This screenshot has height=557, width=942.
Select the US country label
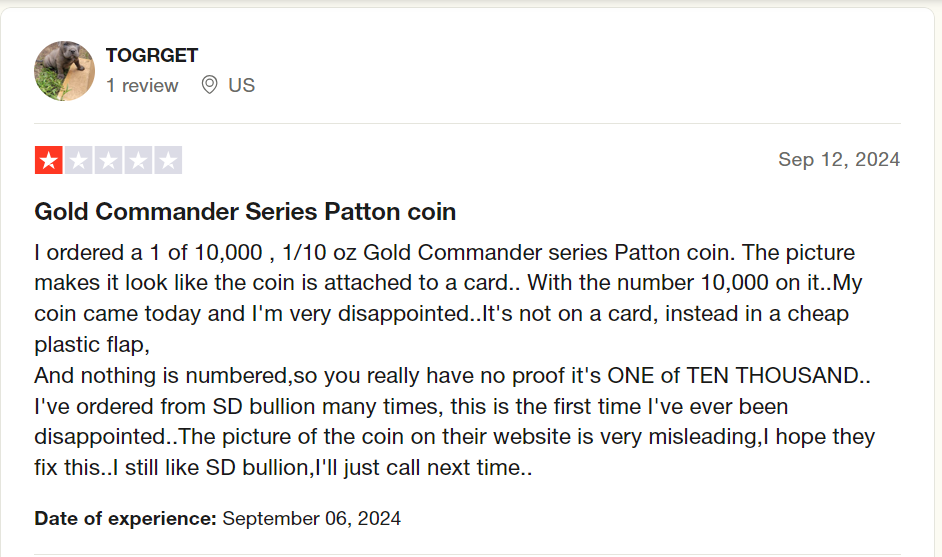coord(242,85)
